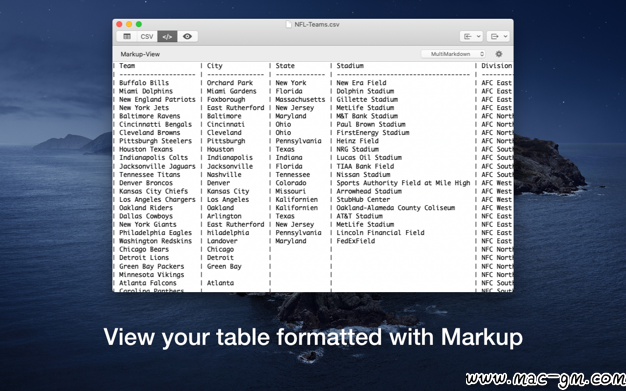Screen dimensions: 626x391
Task: Select the Miami Dolphins cell
Action: (x=146, y=91)
